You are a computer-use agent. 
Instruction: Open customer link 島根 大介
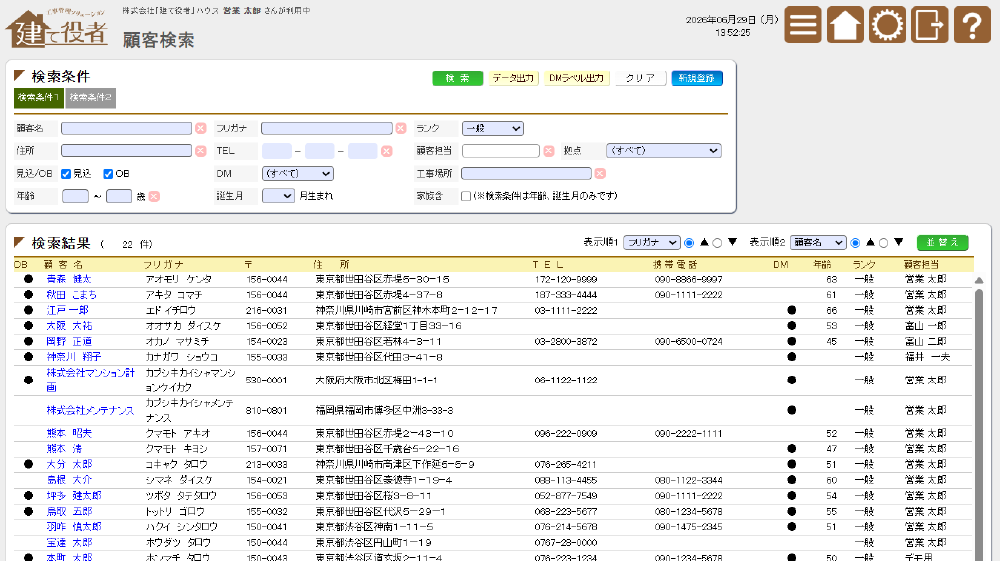[69, 480]
